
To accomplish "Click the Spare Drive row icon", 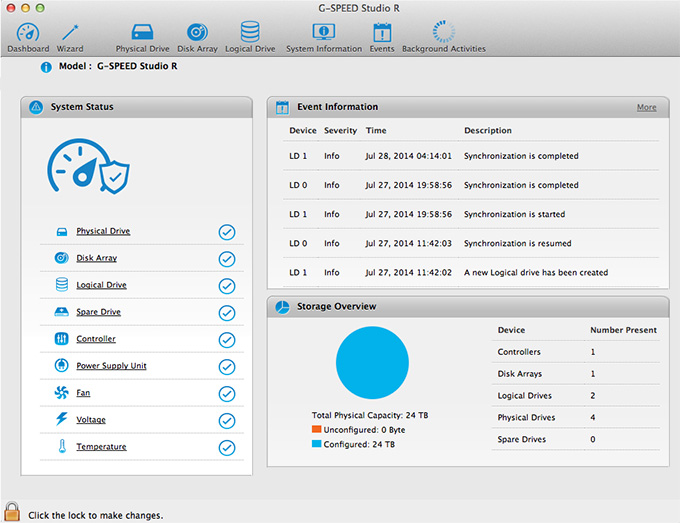I will click(x=62, y=311).
